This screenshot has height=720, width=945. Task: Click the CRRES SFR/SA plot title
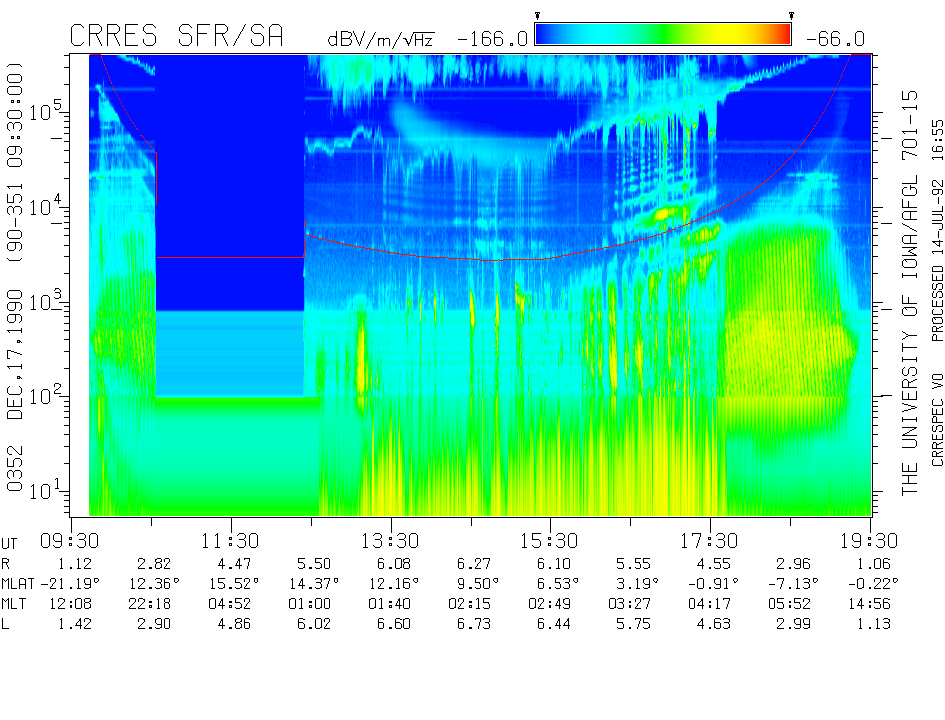click(177, 37)
